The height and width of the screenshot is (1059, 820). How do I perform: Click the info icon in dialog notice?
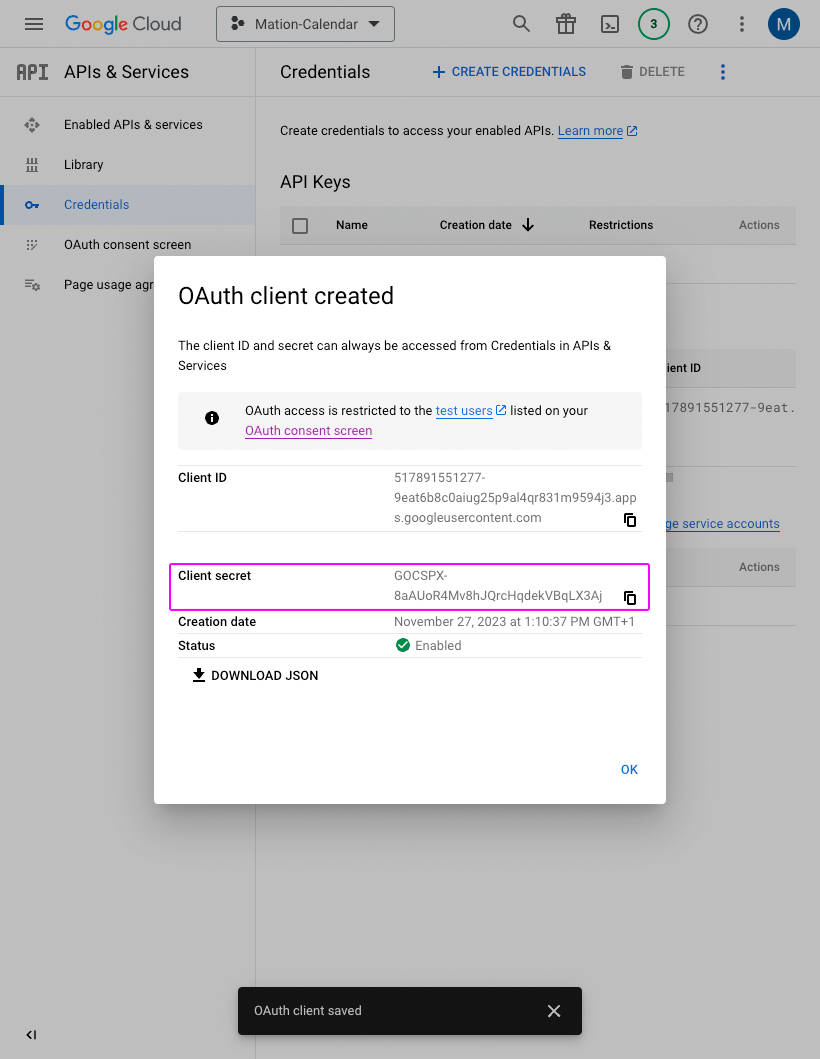coord(212,418)
